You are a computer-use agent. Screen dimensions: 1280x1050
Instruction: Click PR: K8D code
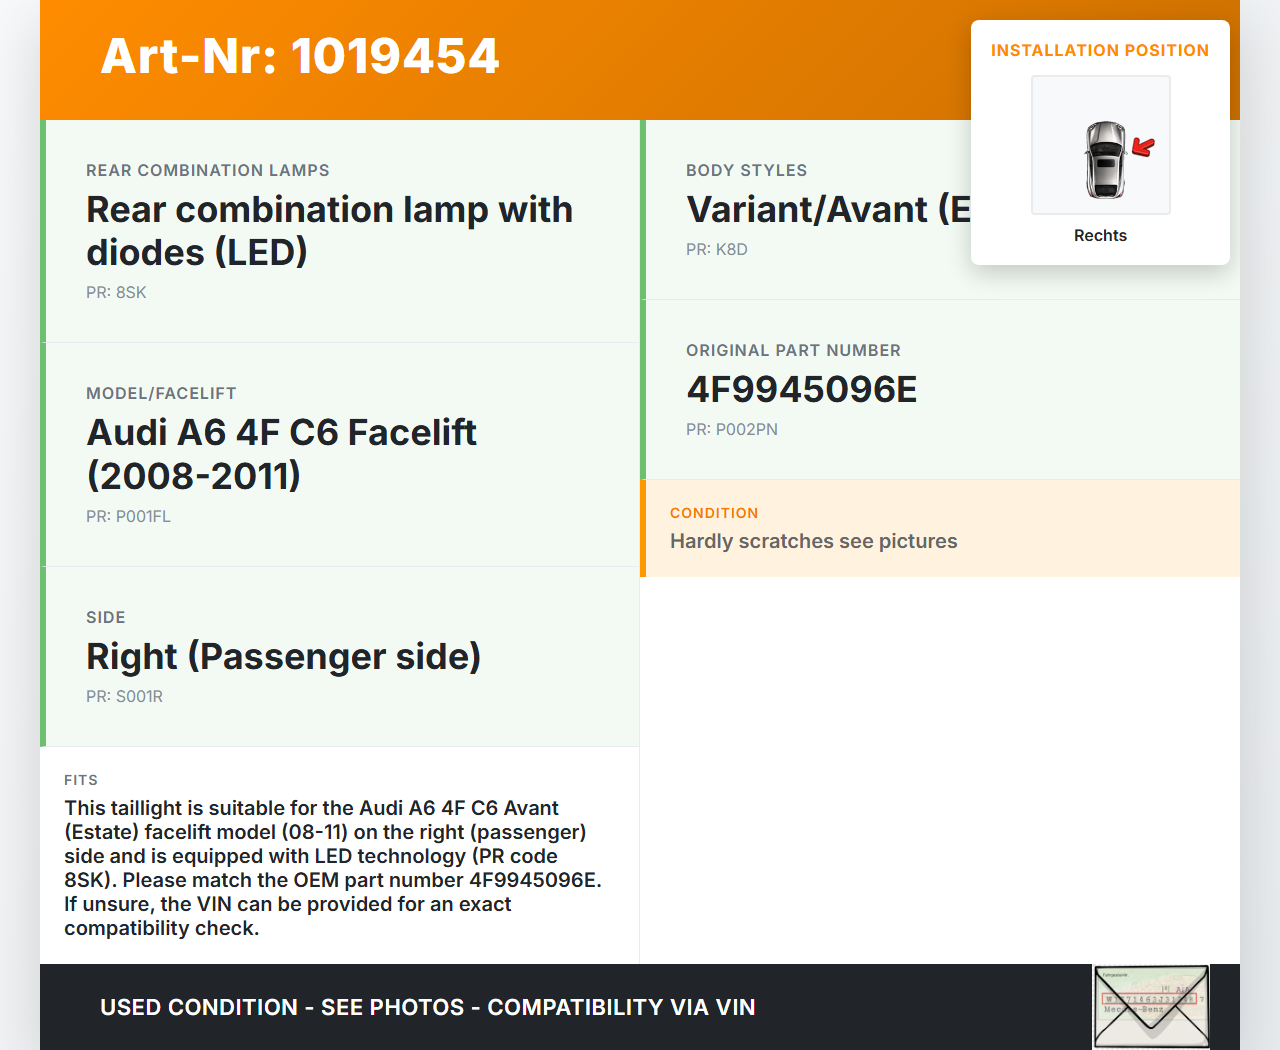click(717, 249)
